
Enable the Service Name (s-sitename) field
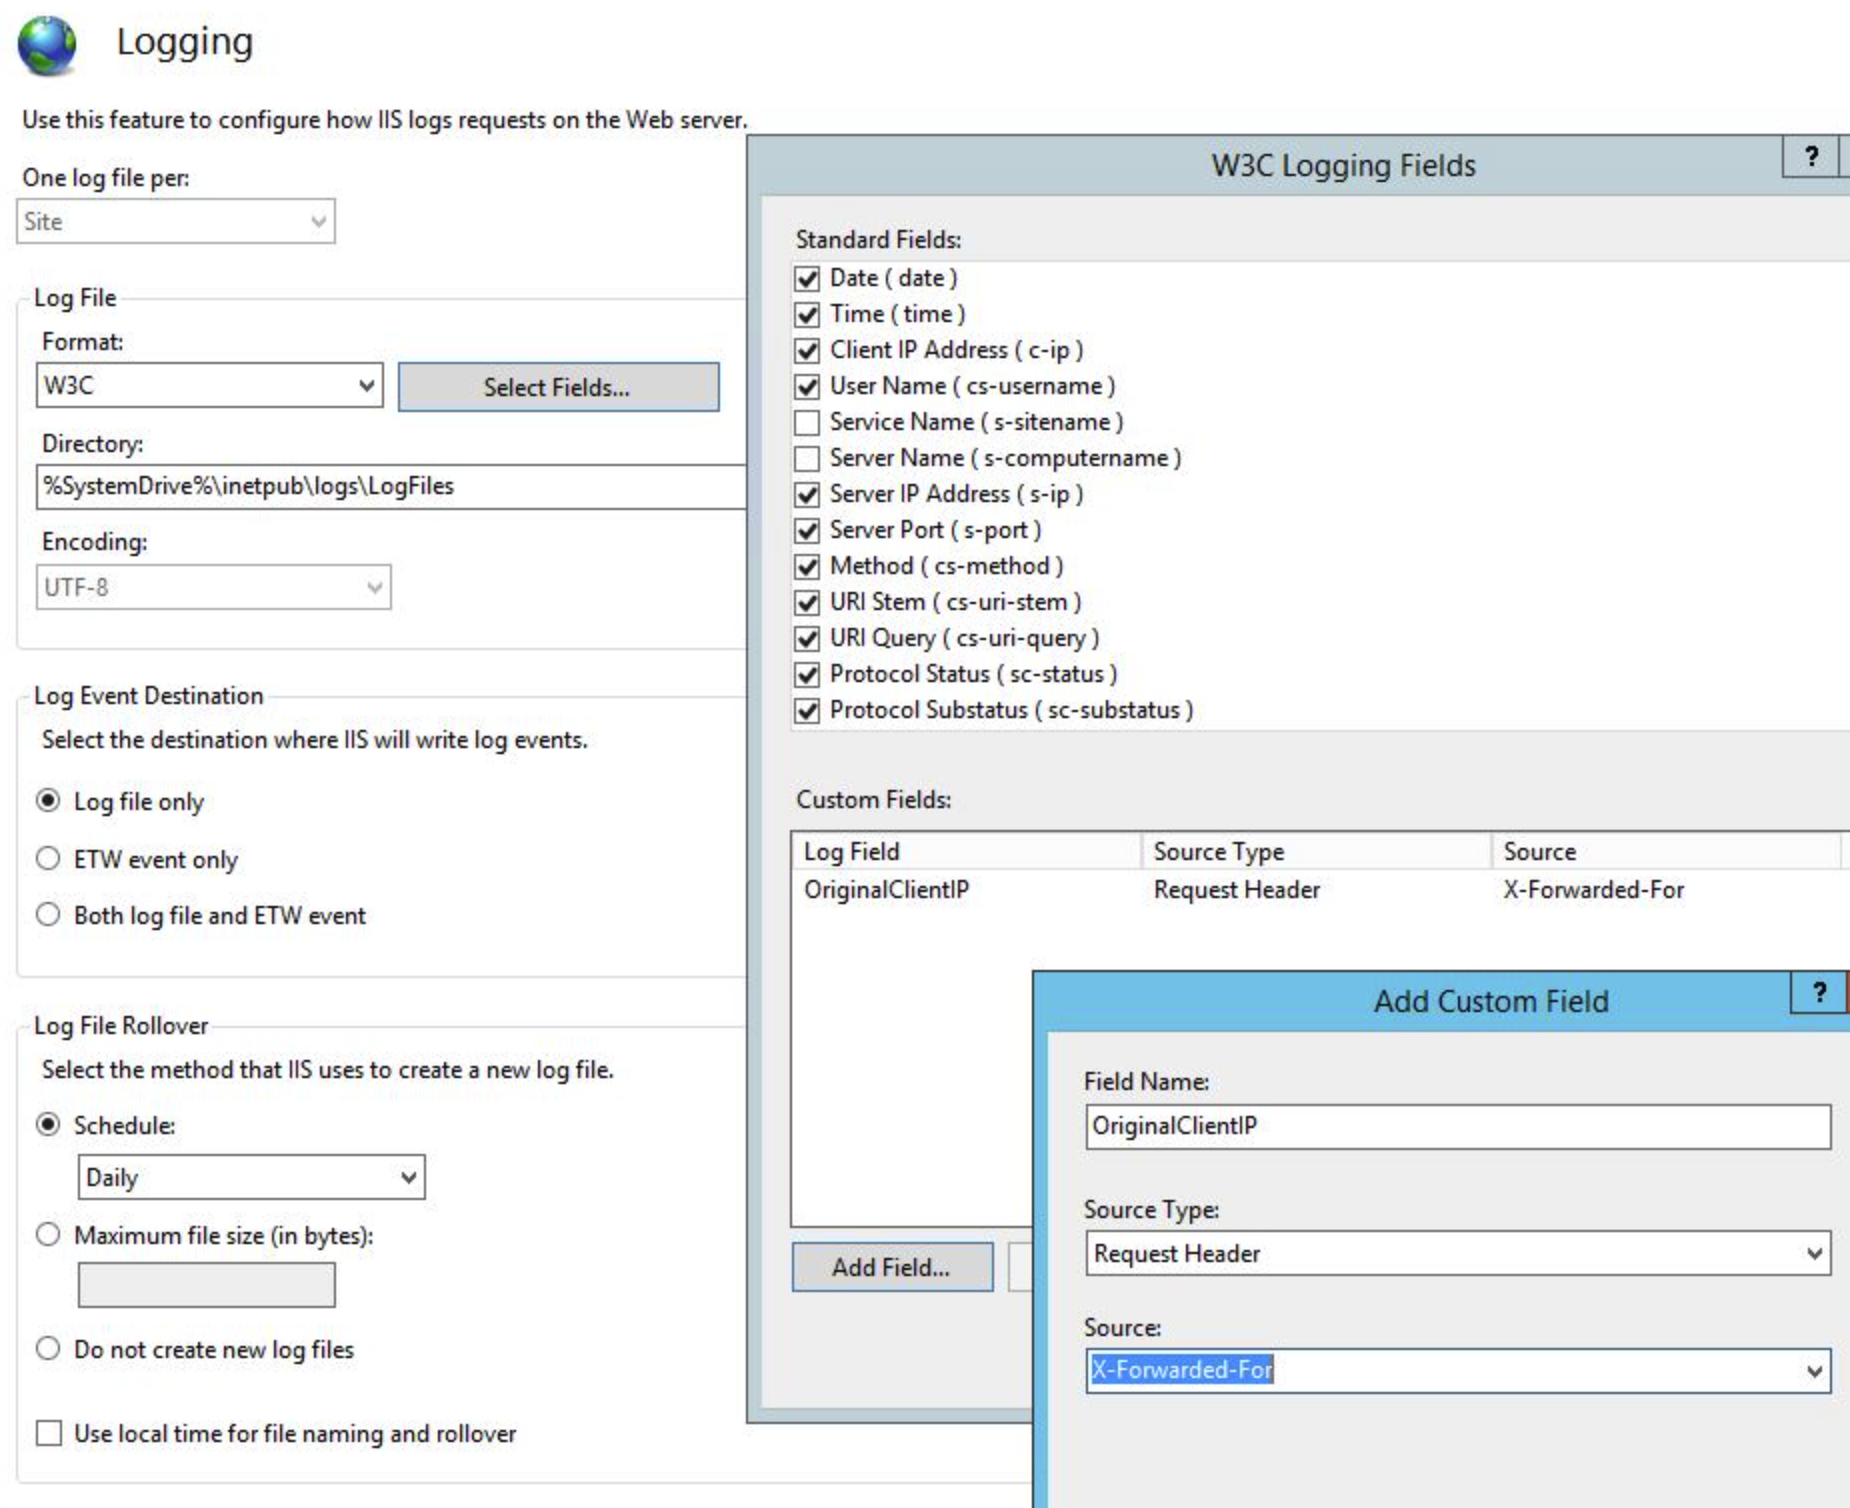(x=806, y=421)
